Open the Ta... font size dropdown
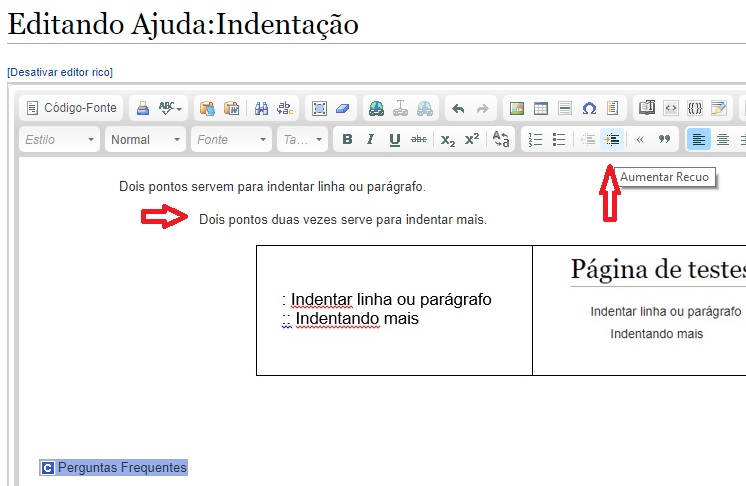Image resolution: width=746 pixels, height=486 pixels. click(x=303, y=139)
